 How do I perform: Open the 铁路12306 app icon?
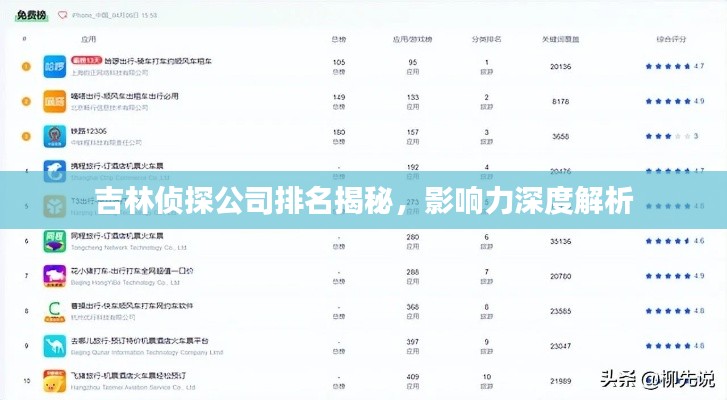(x=54, y=137)
